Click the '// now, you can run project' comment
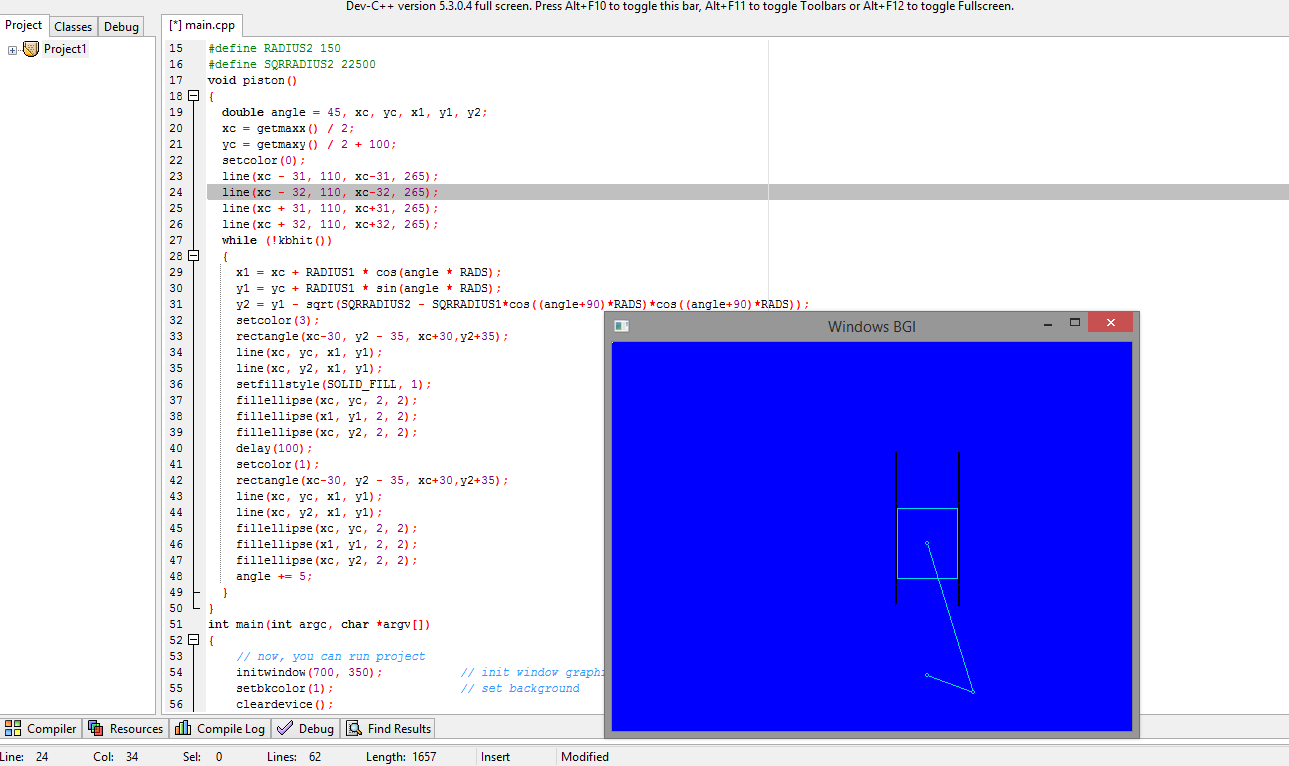Viewport: 1289px width, 766px height. pyautogui.click(x=331, y=656)
